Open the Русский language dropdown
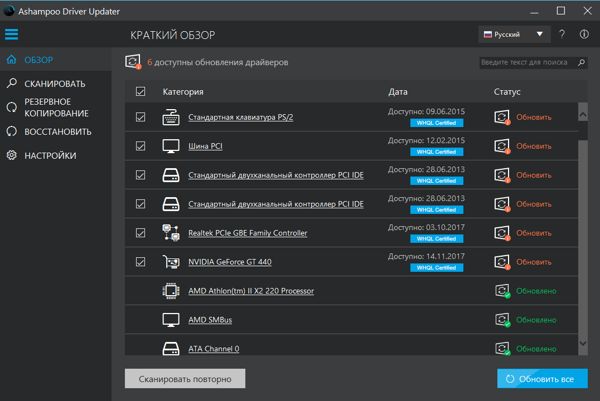 (x=514, y=34)
